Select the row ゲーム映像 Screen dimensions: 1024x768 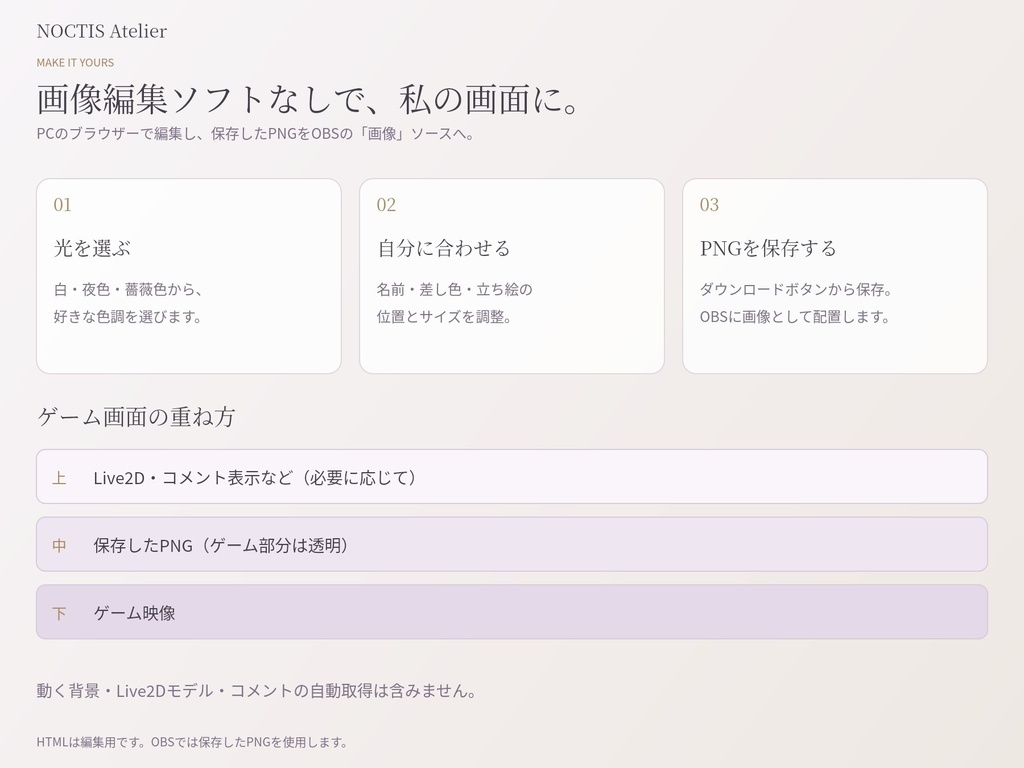click(512, 612)
